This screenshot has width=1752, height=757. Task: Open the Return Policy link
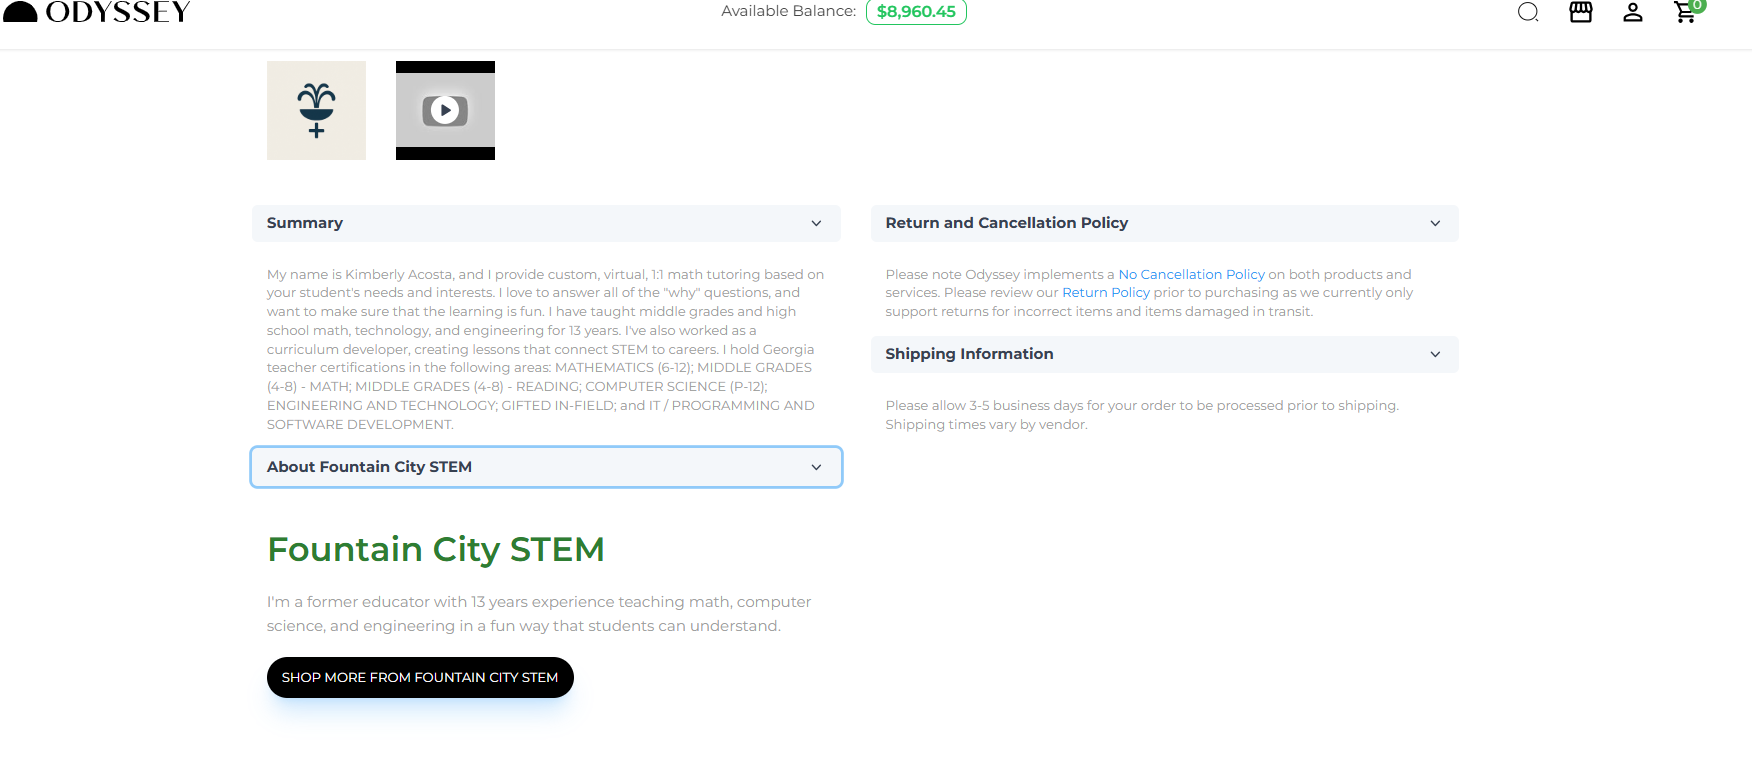click(x=1106, y=293)
